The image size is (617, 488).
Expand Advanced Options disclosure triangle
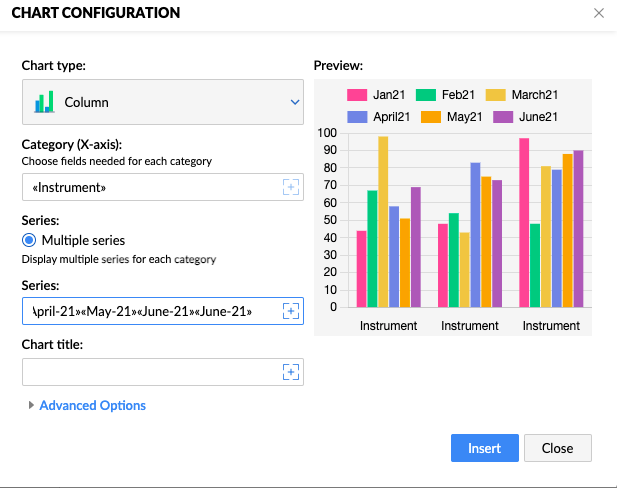[x=31, y=405]
